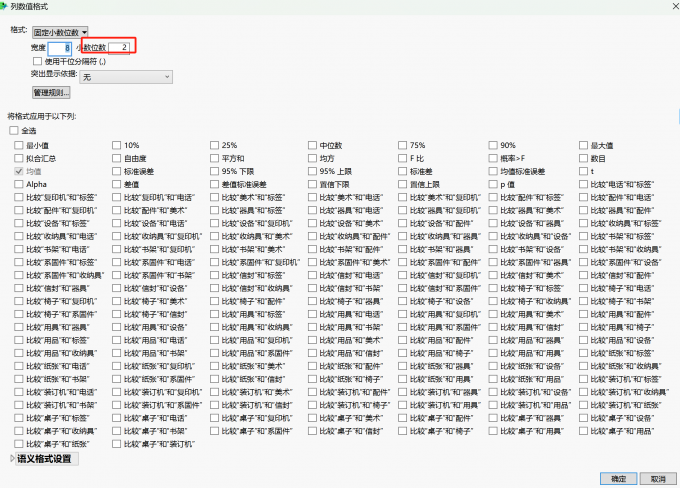680x488 pixels.
Task: Toggle the 标准误差 checkbox
Action: click(x=116, y=171)
